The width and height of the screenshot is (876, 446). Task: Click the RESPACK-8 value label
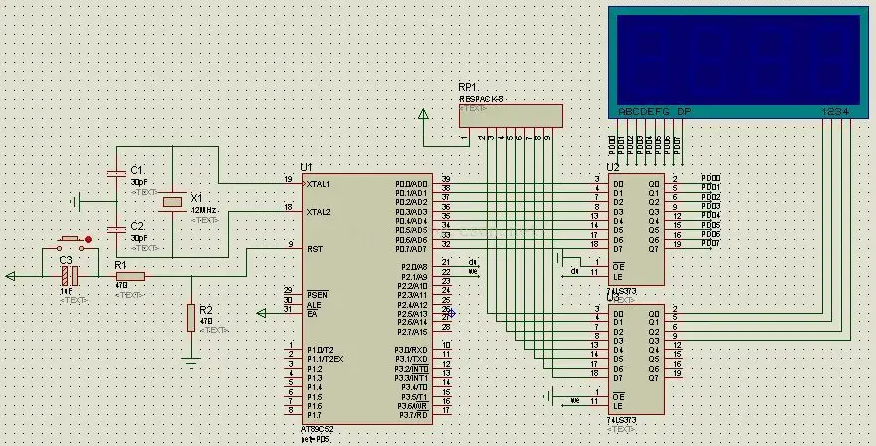(481, 99)
